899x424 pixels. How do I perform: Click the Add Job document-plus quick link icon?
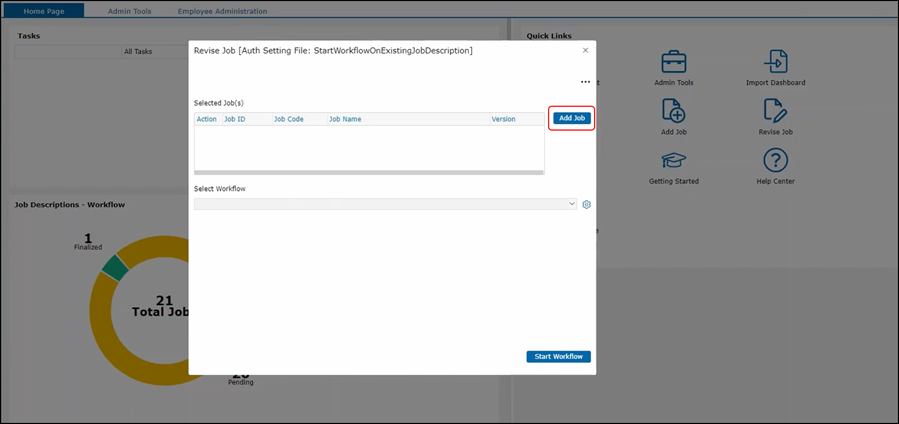click(x=673, y=110)
